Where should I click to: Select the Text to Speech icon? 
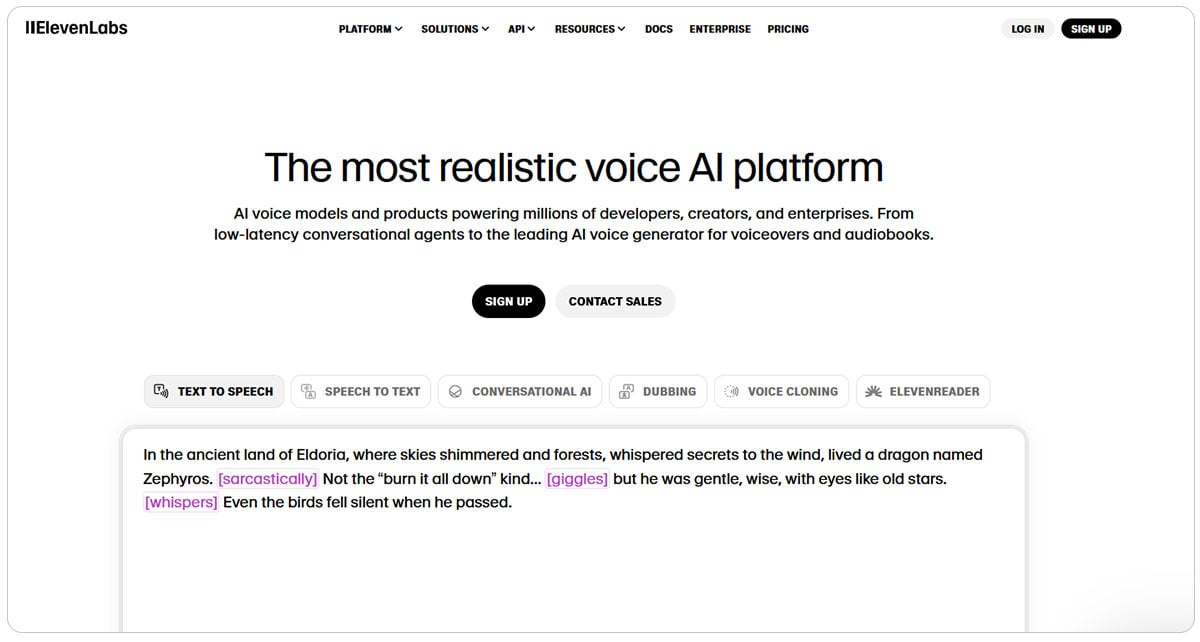(x=161, y=391)
